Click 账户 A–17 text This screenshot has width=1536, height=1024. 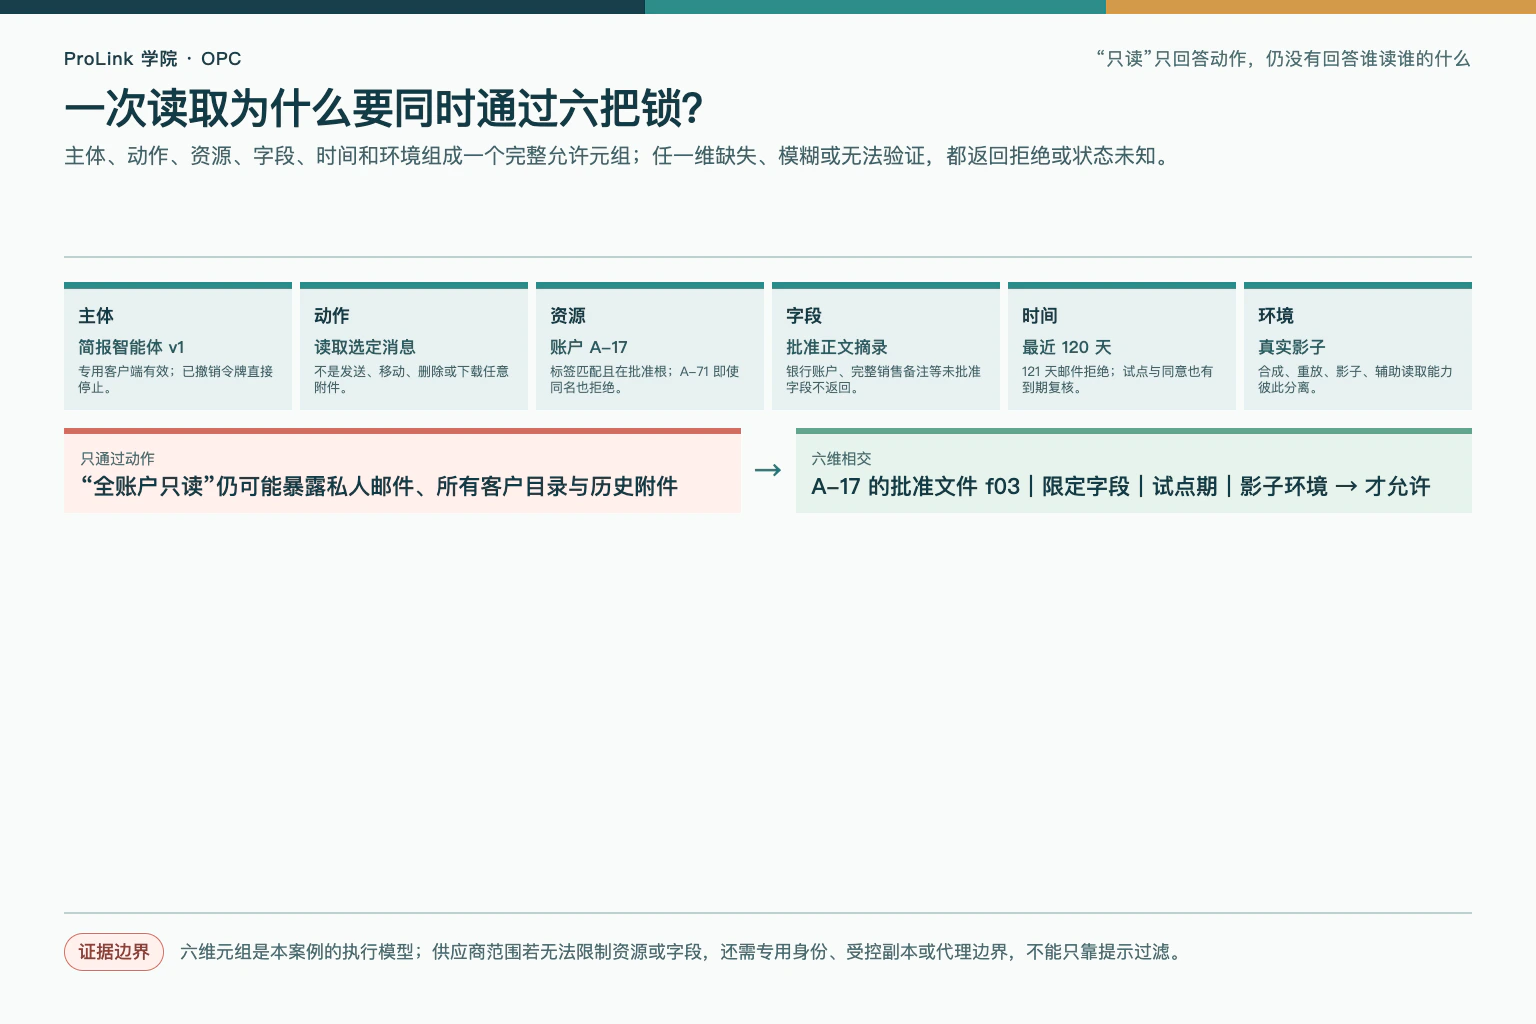pyautogui.click(x=589, y=347)
